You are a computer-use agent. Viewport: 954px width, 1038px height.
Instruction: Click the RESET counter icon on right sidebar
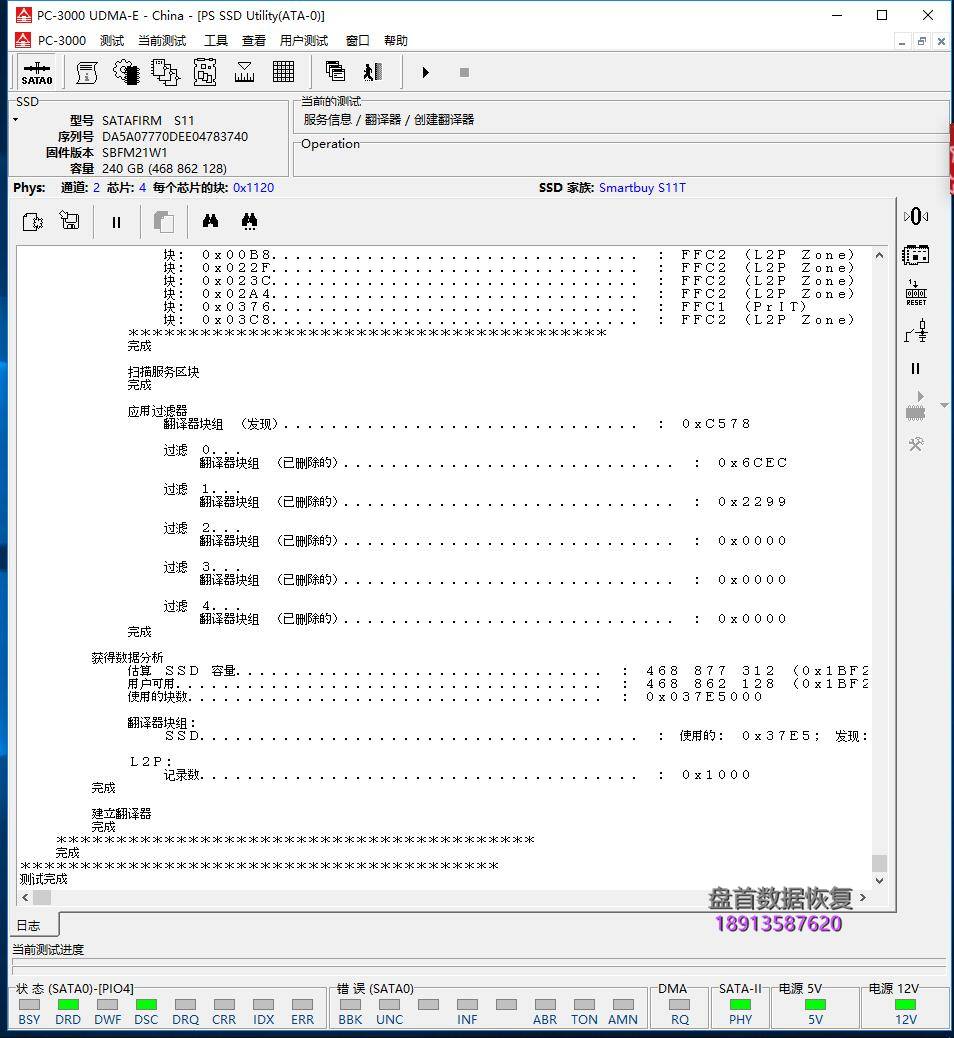(916, 292)
